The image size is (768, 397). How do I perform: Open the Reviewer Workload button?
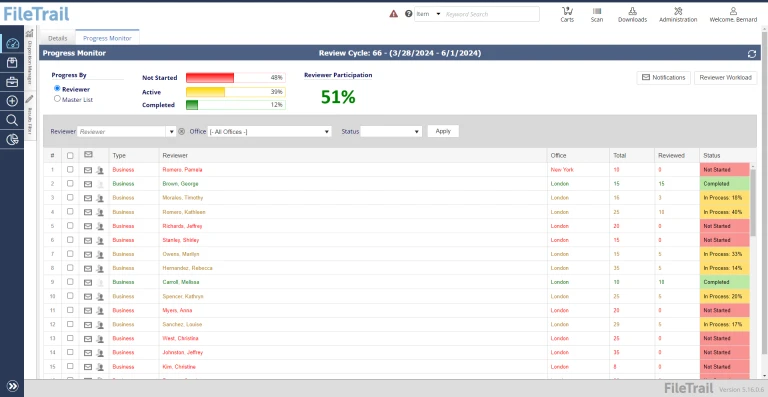point(725,77)
